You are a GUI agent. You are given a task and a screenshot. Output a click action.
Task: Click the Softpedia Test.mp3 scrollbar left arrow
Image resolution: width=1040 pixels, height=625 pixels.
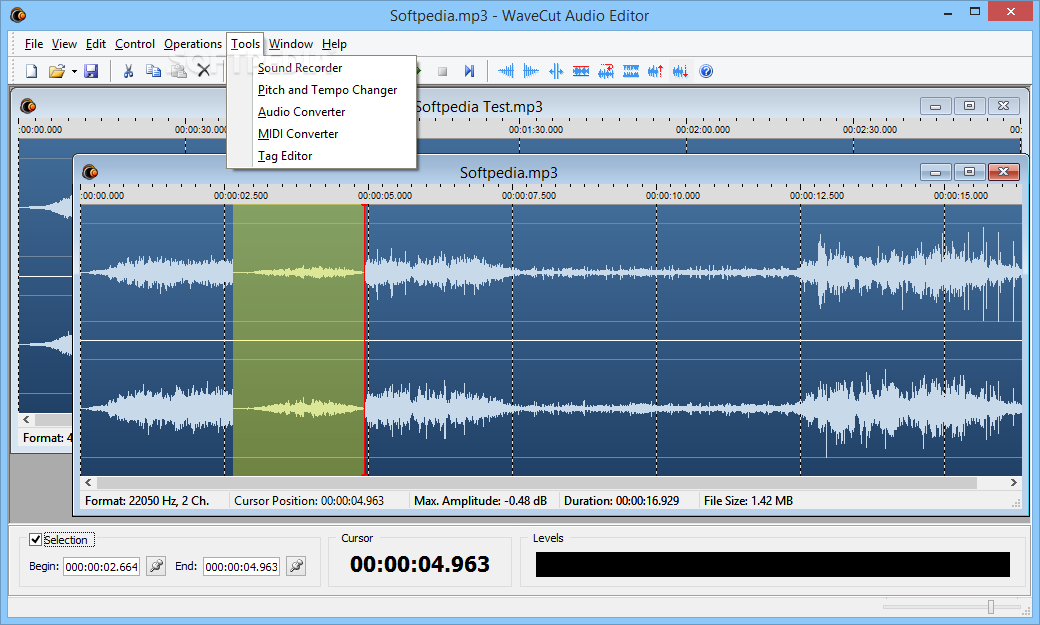click(x=27, y=419)
